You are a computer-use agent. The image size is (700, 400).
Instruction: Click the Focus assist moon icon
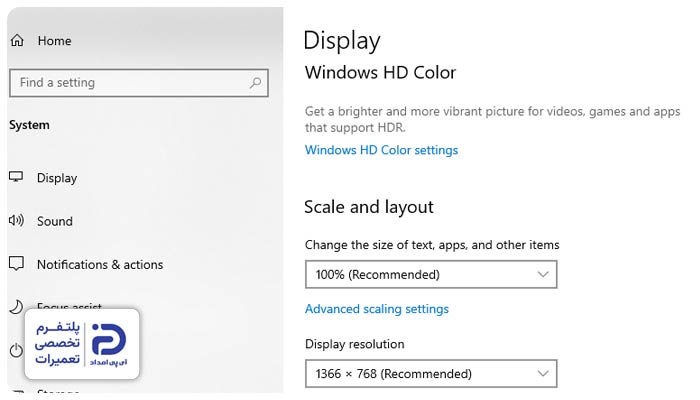point(16,307)
